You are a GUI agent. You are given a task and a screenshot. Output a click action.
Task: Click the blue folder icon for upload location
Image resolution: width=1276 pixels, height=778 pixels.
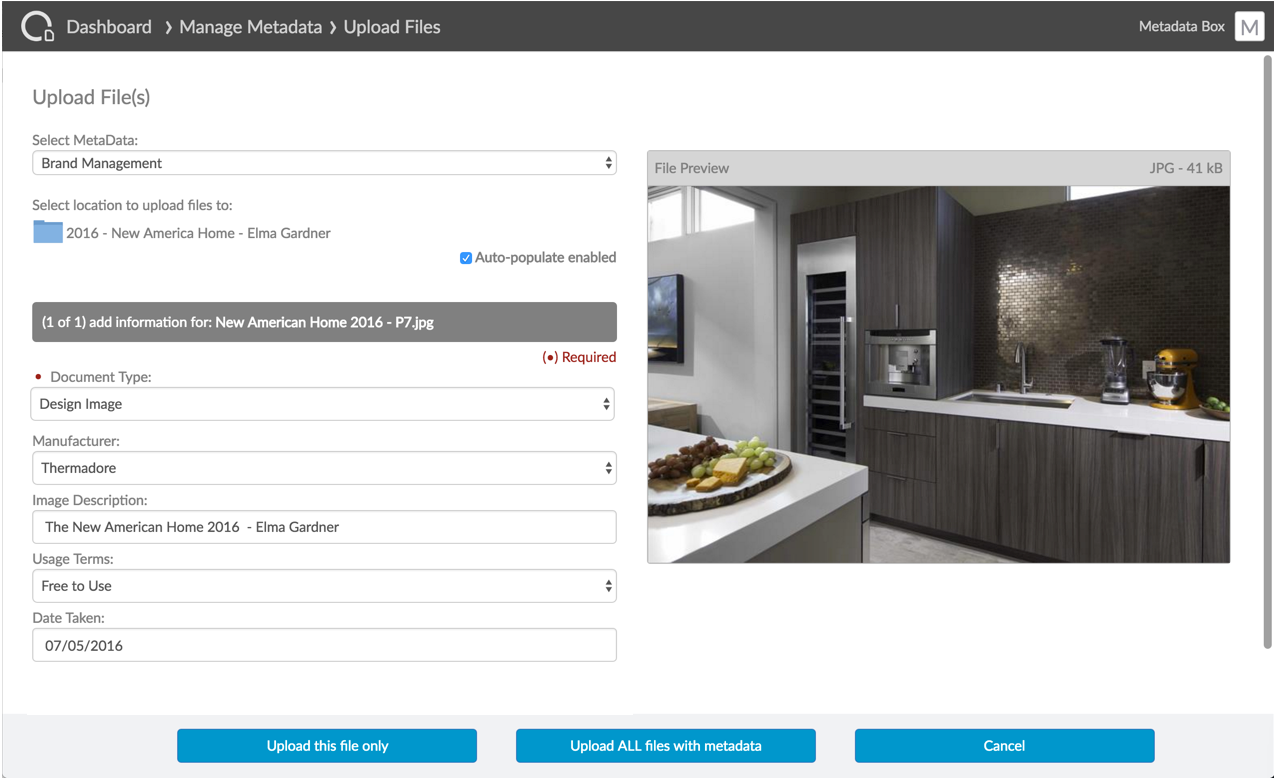coord(48,233)
